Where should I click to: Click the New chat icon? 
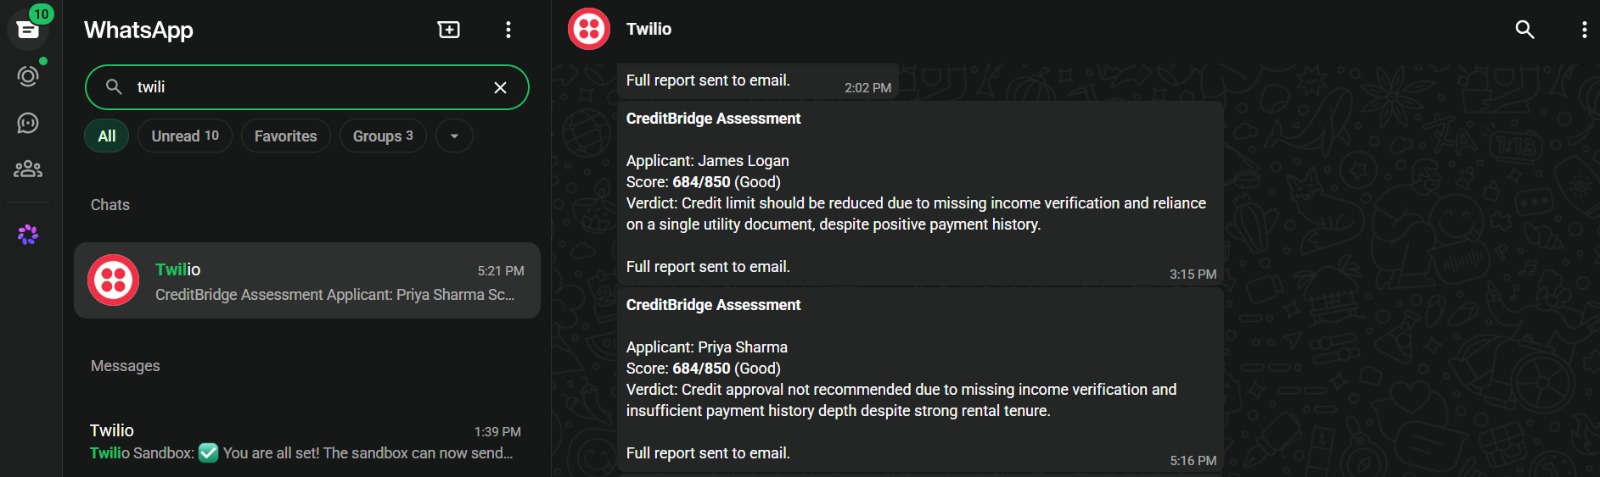point(449,30)
